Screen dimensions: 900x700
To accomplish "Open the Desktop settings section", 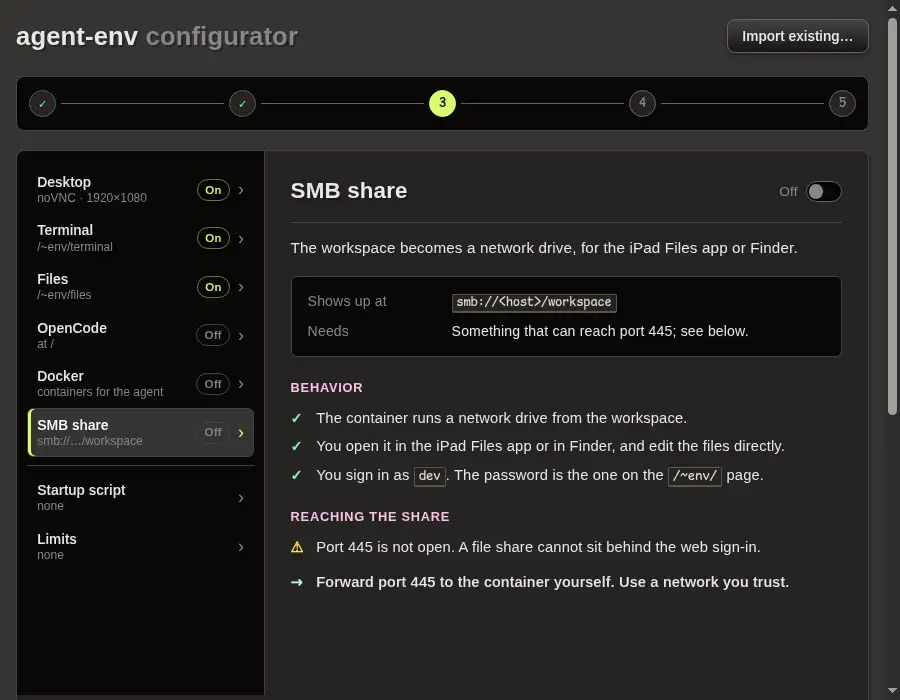I will point(141,190).
